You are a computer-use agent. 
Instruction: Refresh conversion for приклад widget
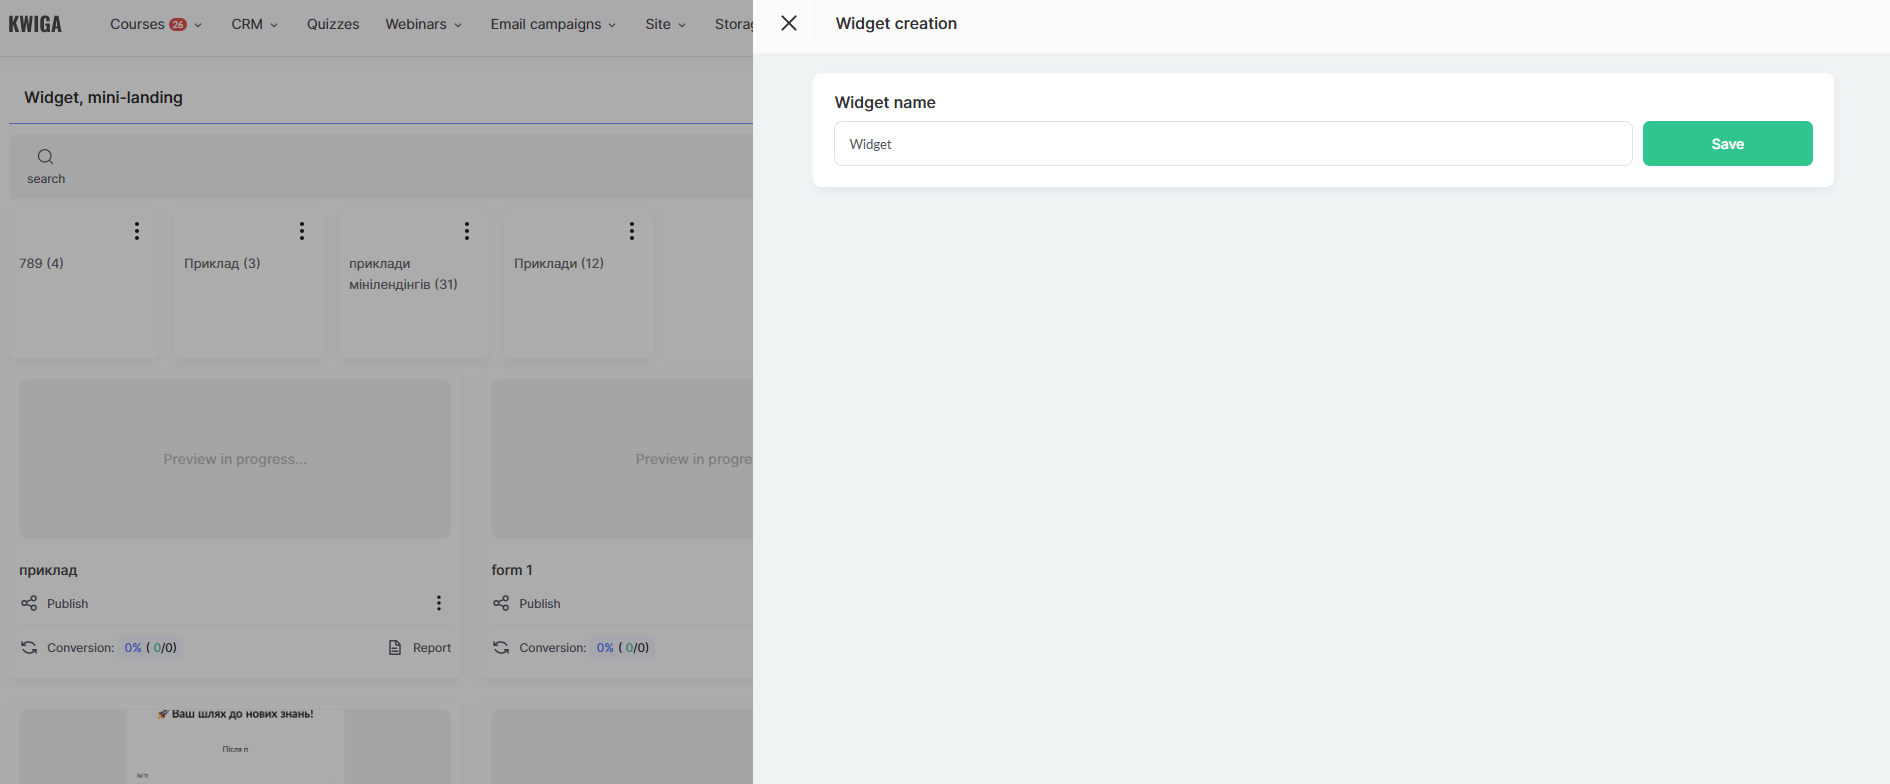tap(29, 648)
